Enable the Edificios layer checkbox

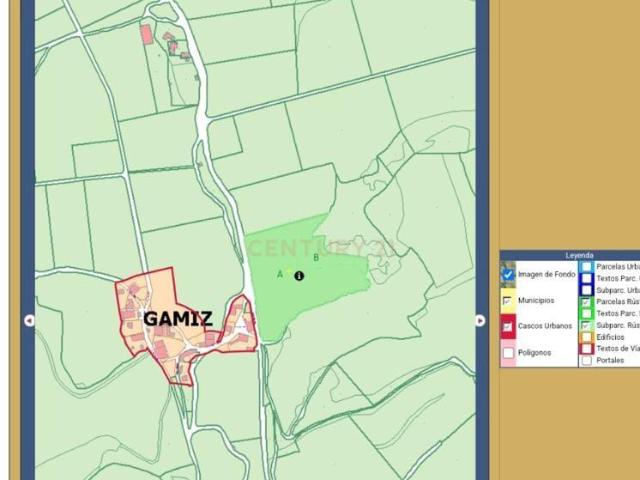pyautogui.click(x=587, y=337)
